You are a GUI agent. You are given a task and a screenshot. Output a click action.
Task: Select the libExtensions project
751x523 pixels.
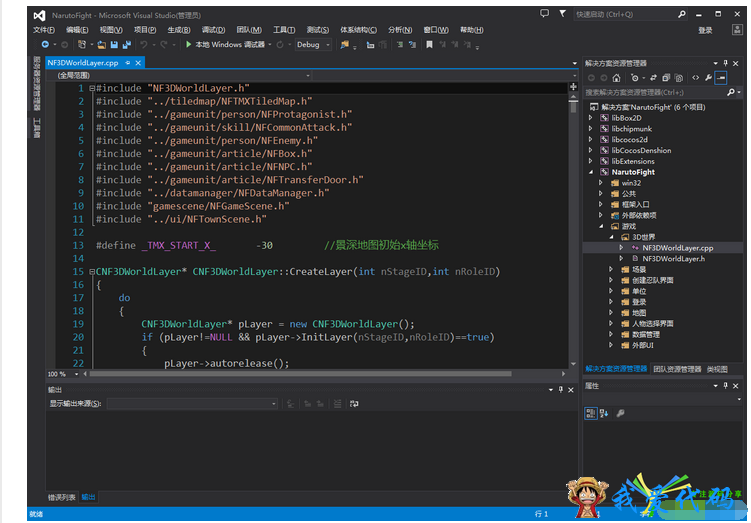click(x=633, y=161)
